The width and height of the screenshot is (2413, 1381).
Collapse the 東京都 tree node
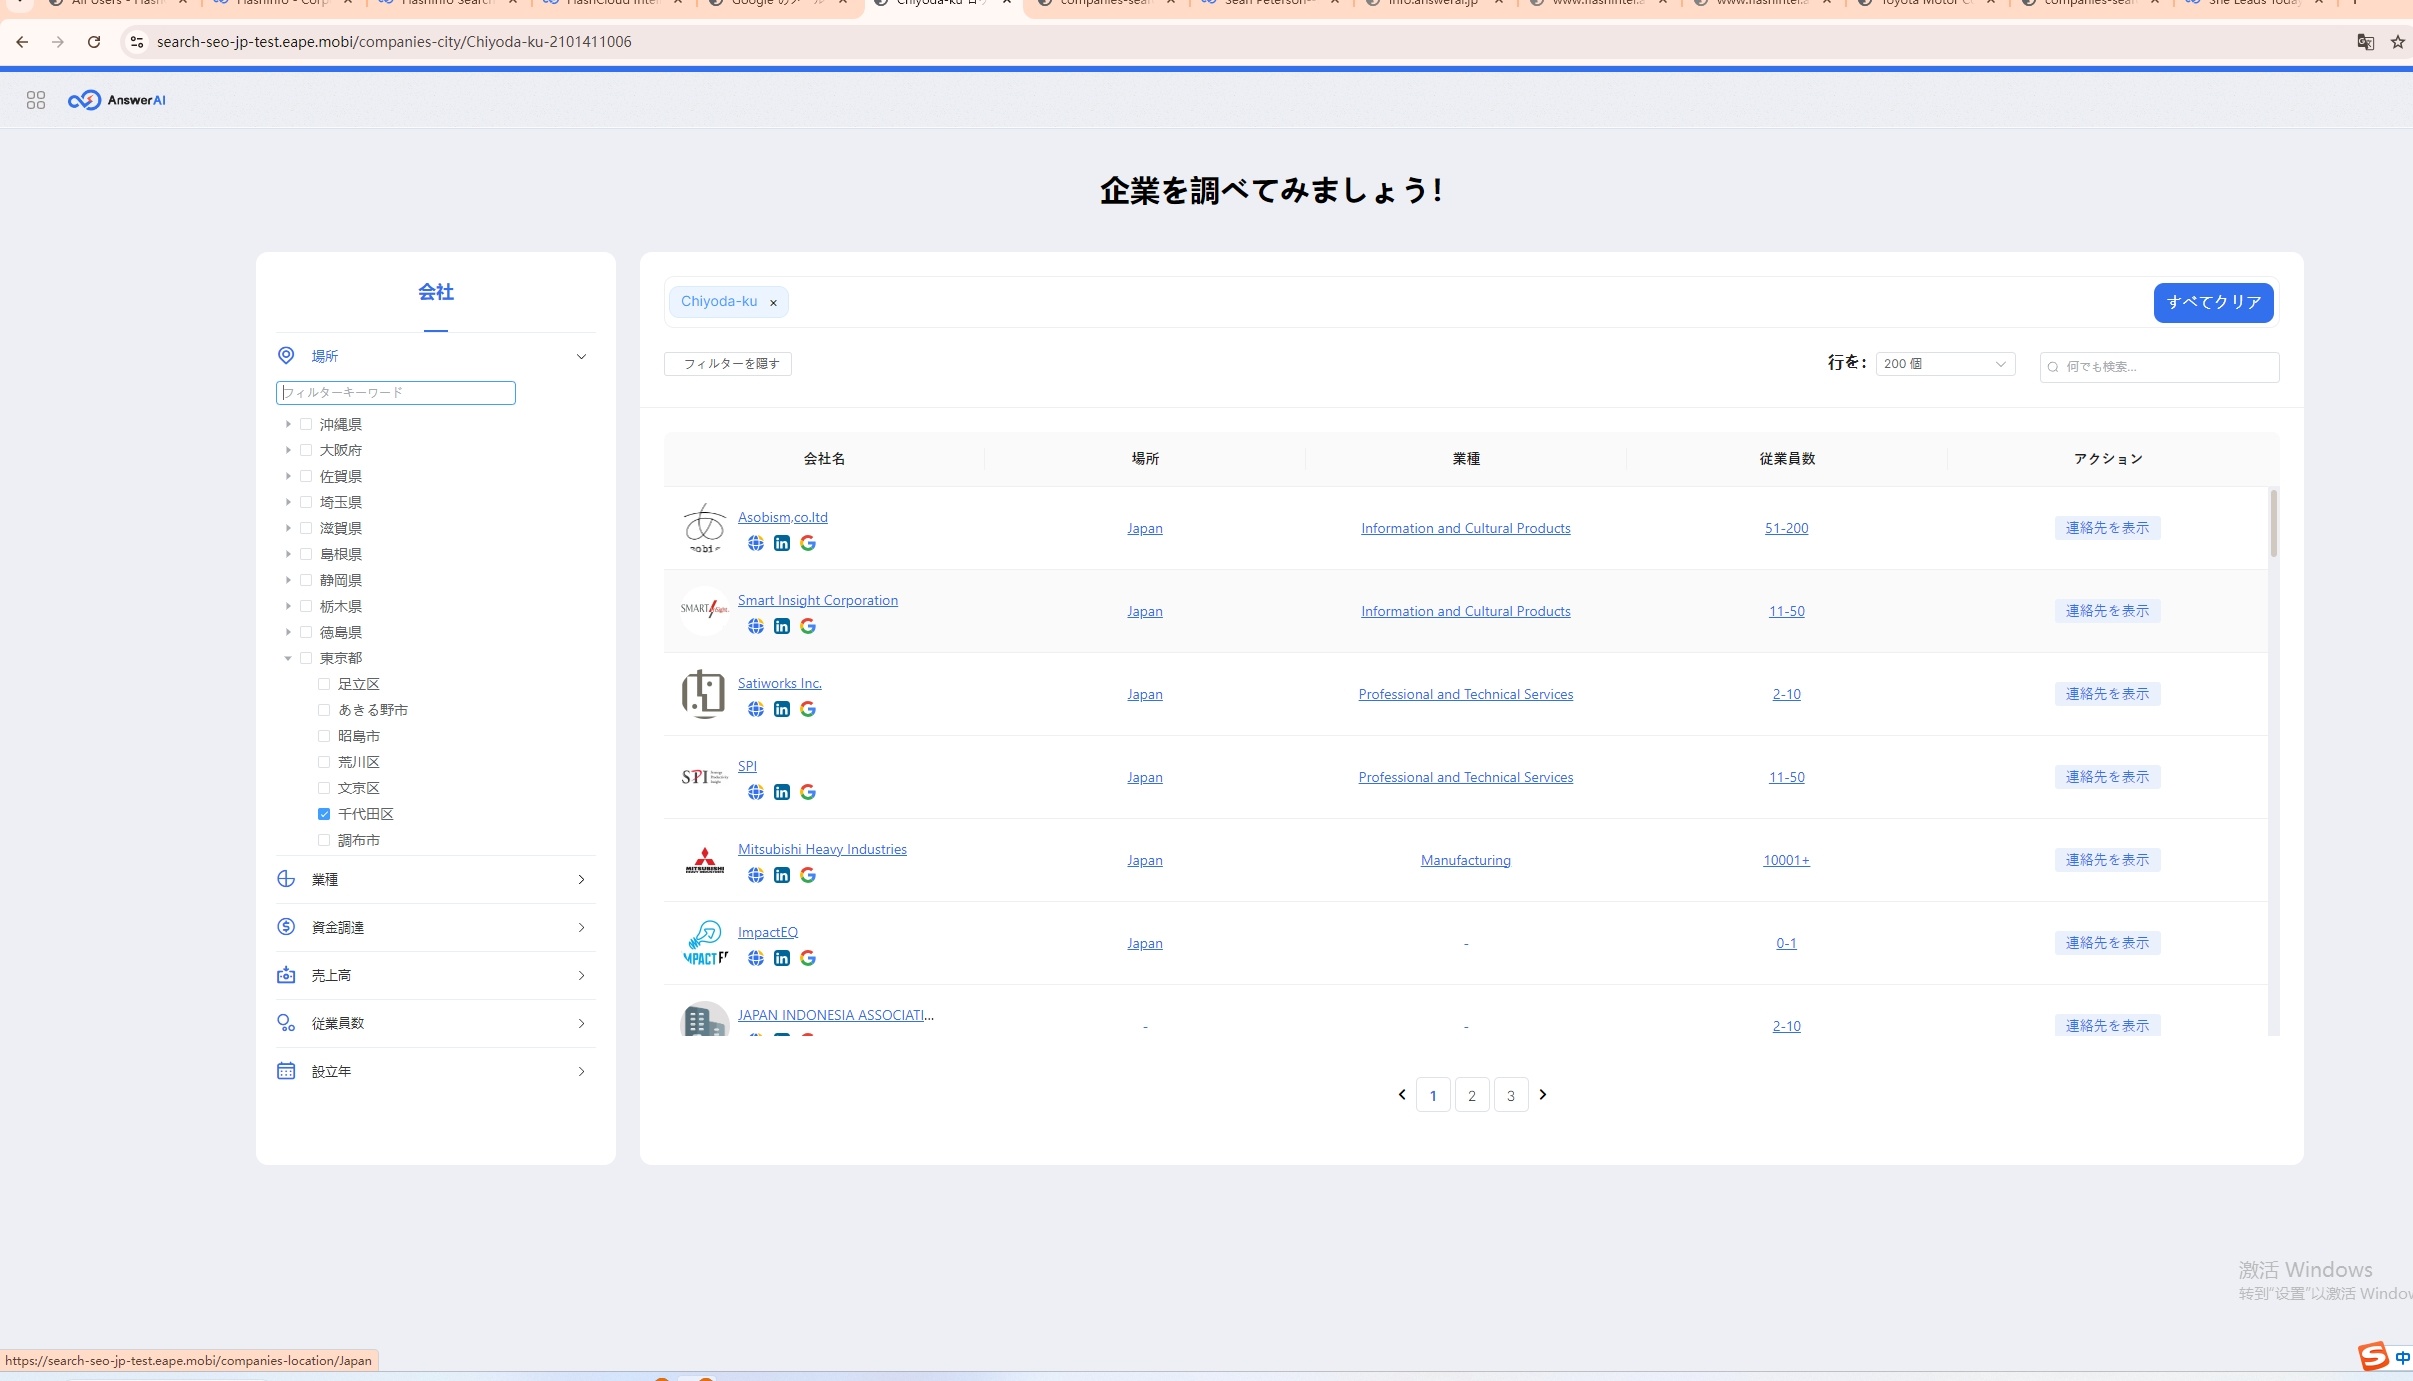pyautogui.click(x=288, y=658)
